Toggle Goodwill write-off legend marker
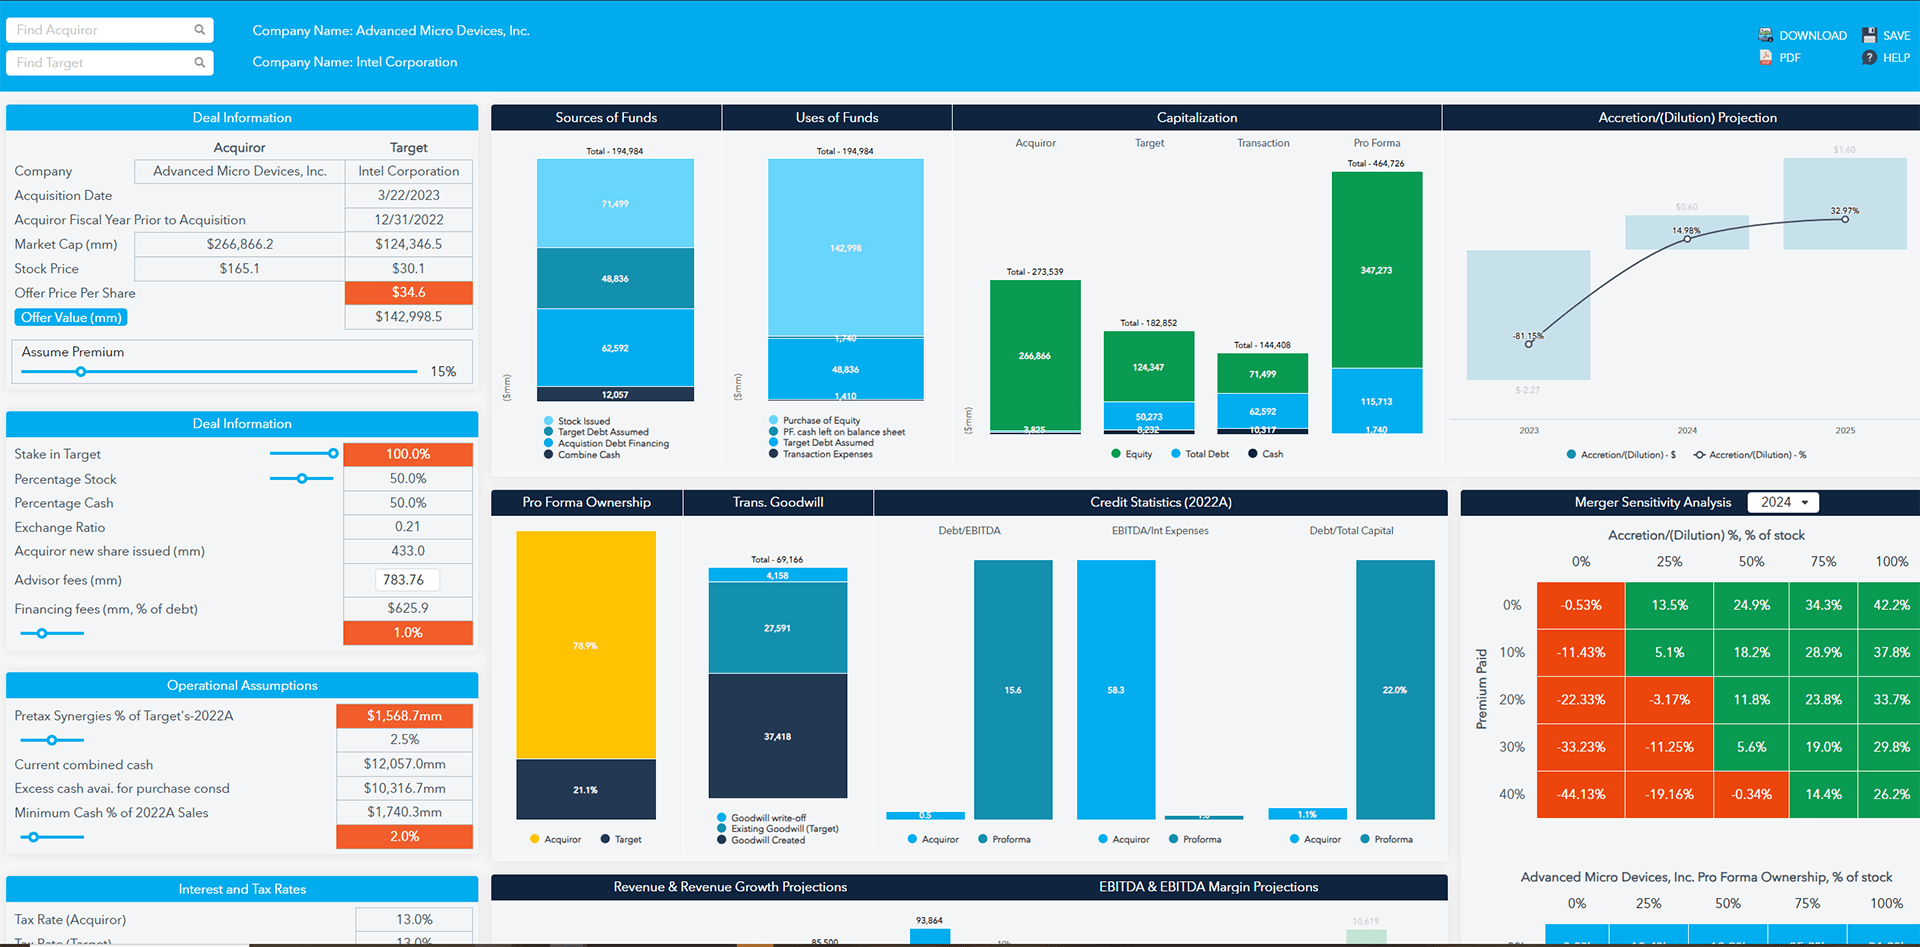Screen dimensions: 1920x947 pos(722,817)
